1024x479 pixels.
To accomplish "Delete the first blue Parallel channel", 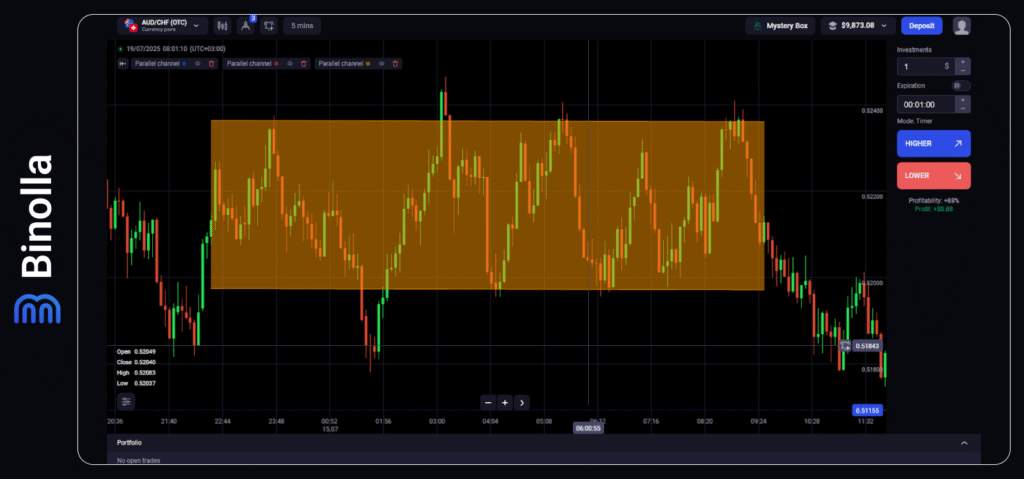I will click(x=212, y=64).
